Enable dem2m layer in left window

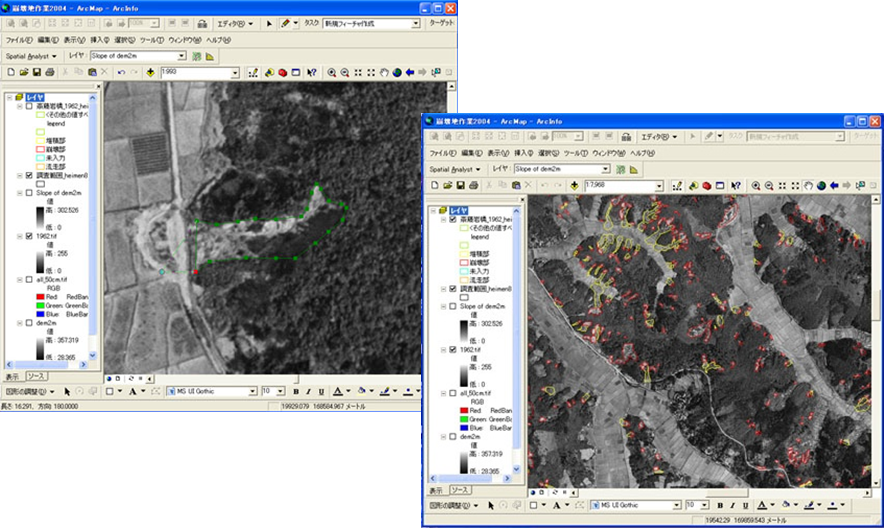pos(29,323)
